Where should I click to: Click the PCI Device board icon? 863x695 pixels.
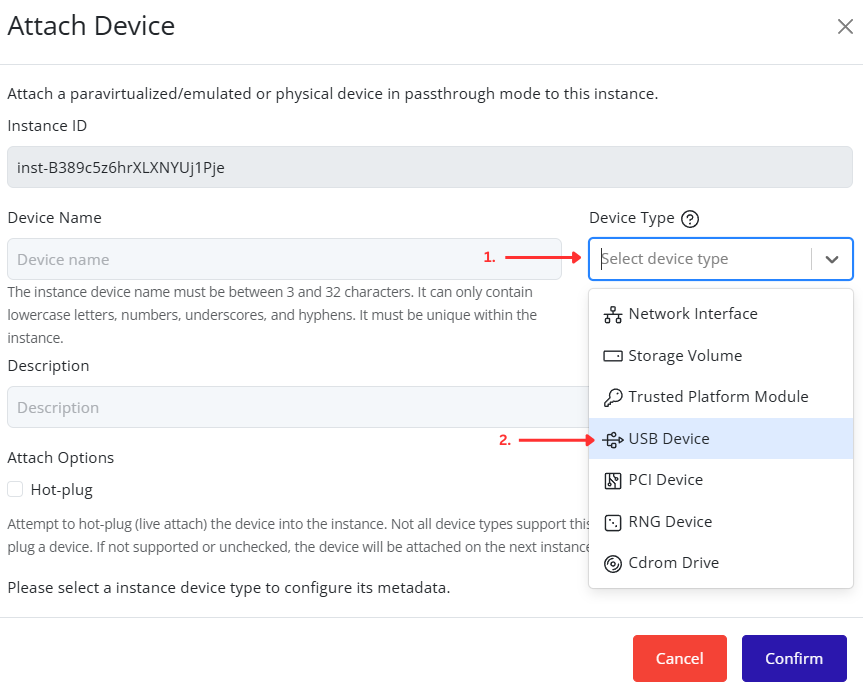click(x=613, y=480)
